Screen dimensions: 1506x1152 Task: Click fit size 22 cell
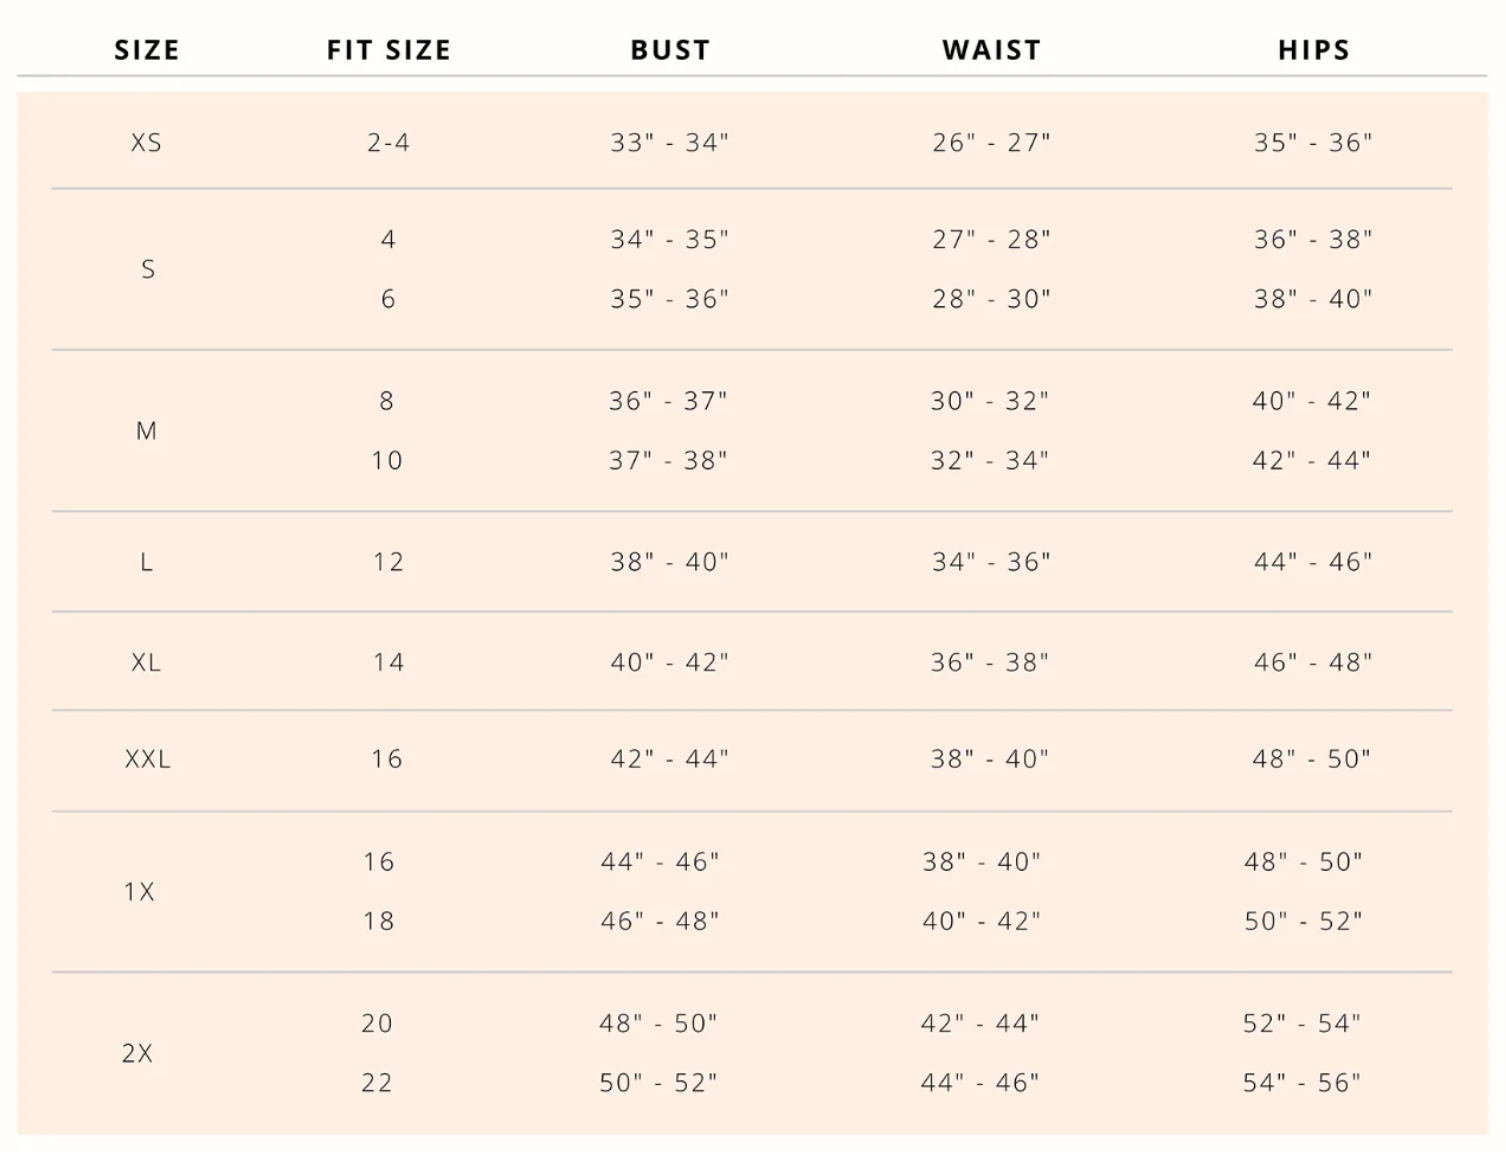click(x=377, y=1083)
